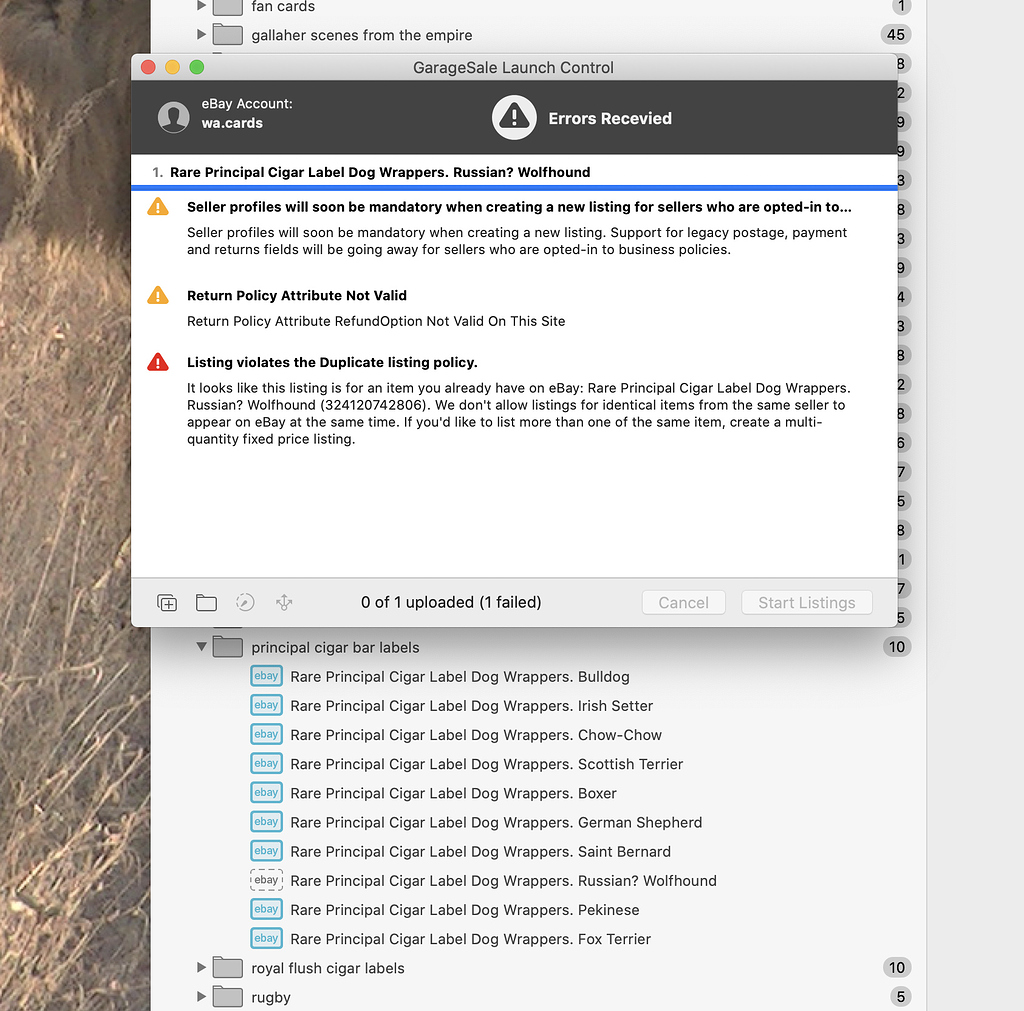Click the folder icon of gallaher scenes from the empire

pos(227,34)
